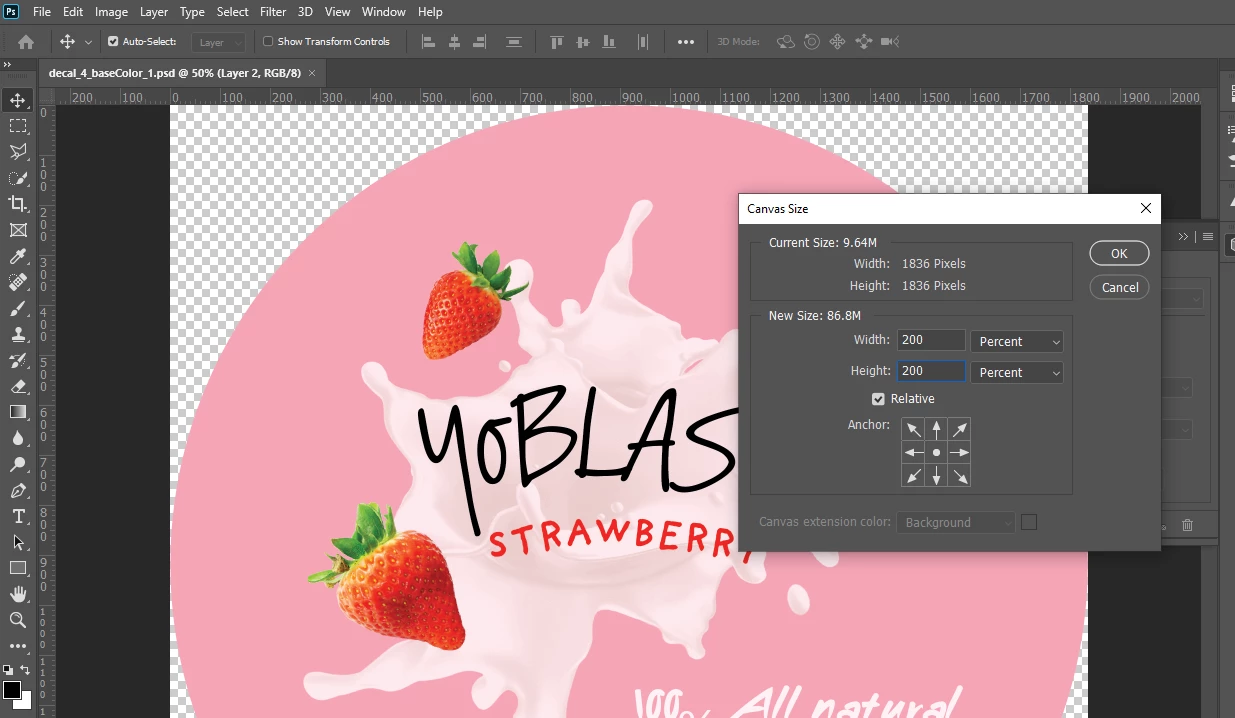Set anchor to bottom-center arrow
The width and height of the screenshot is (1235, 718).
pos(936,476)
